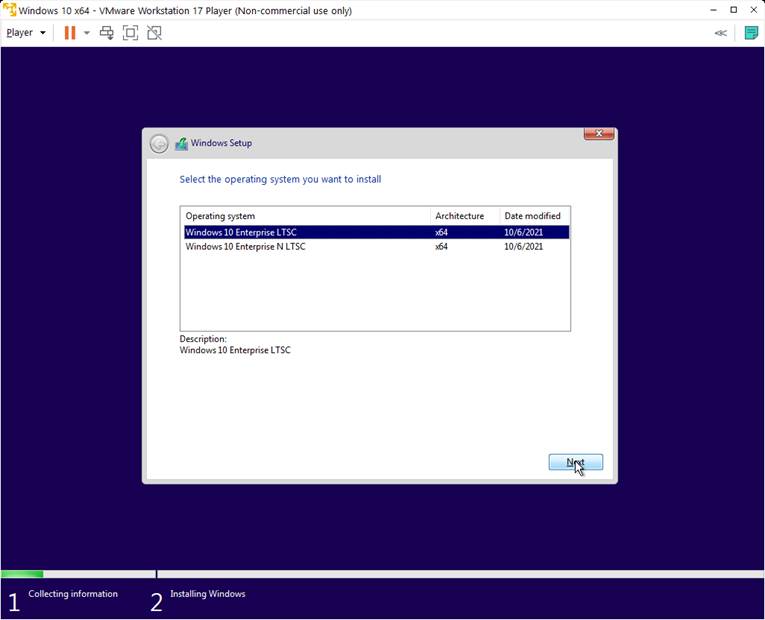
Task: Sort by Operating system column header
Action: [x=305, y=216]
